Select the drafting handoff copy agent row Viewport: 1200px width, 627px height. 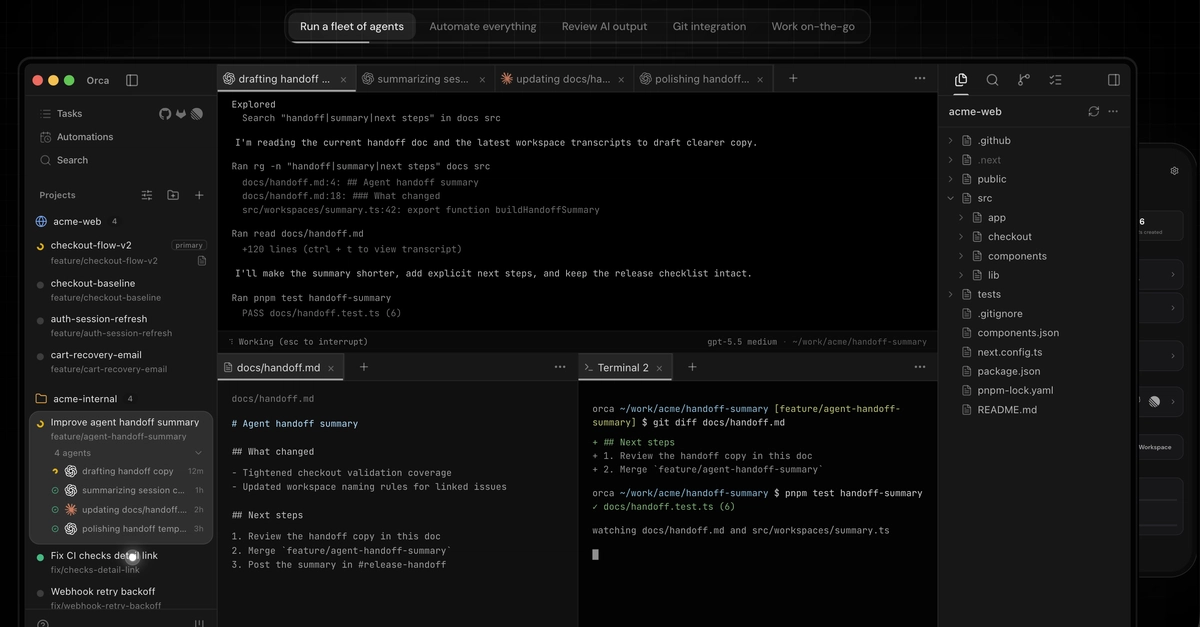point(127,471)
